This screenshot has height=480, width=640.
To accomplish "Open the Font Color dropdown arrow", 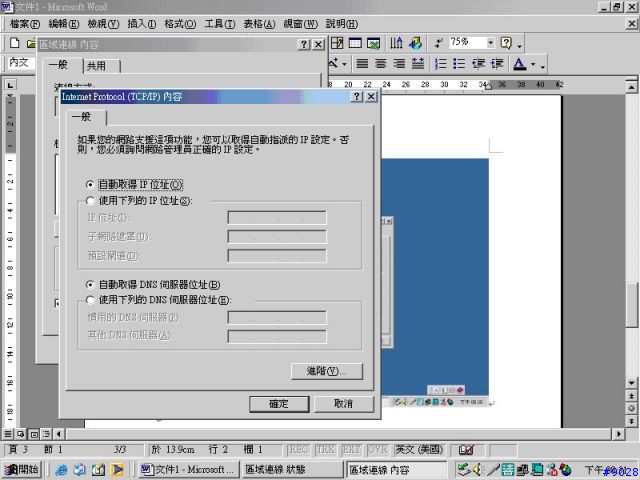I will point(533,64).
